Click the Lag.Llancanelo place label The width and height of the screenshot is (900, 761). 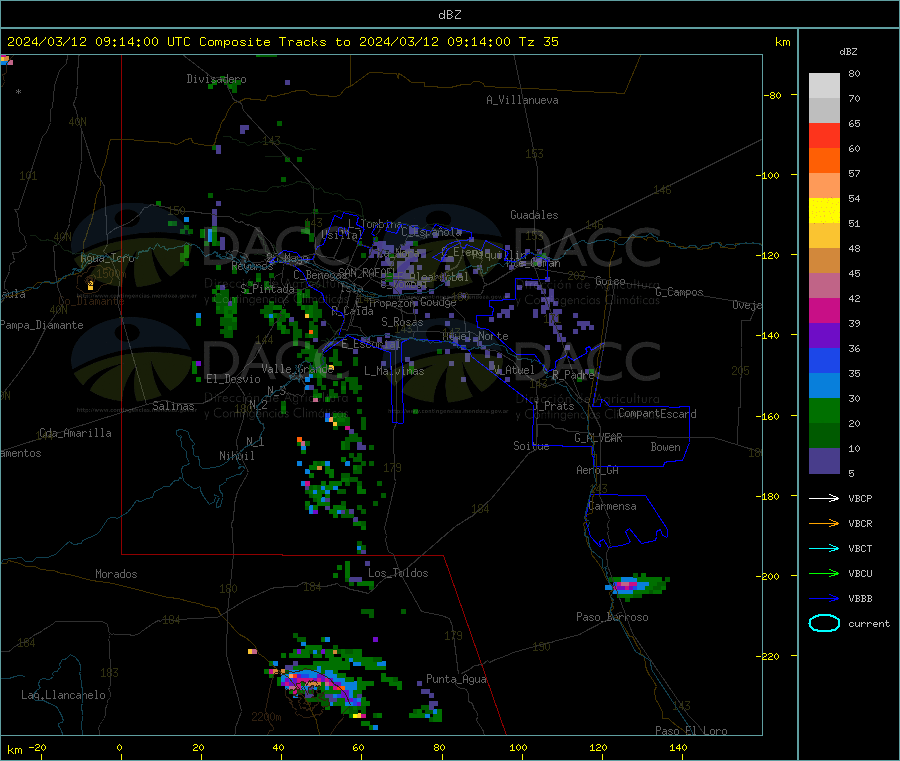pos(63,696)
